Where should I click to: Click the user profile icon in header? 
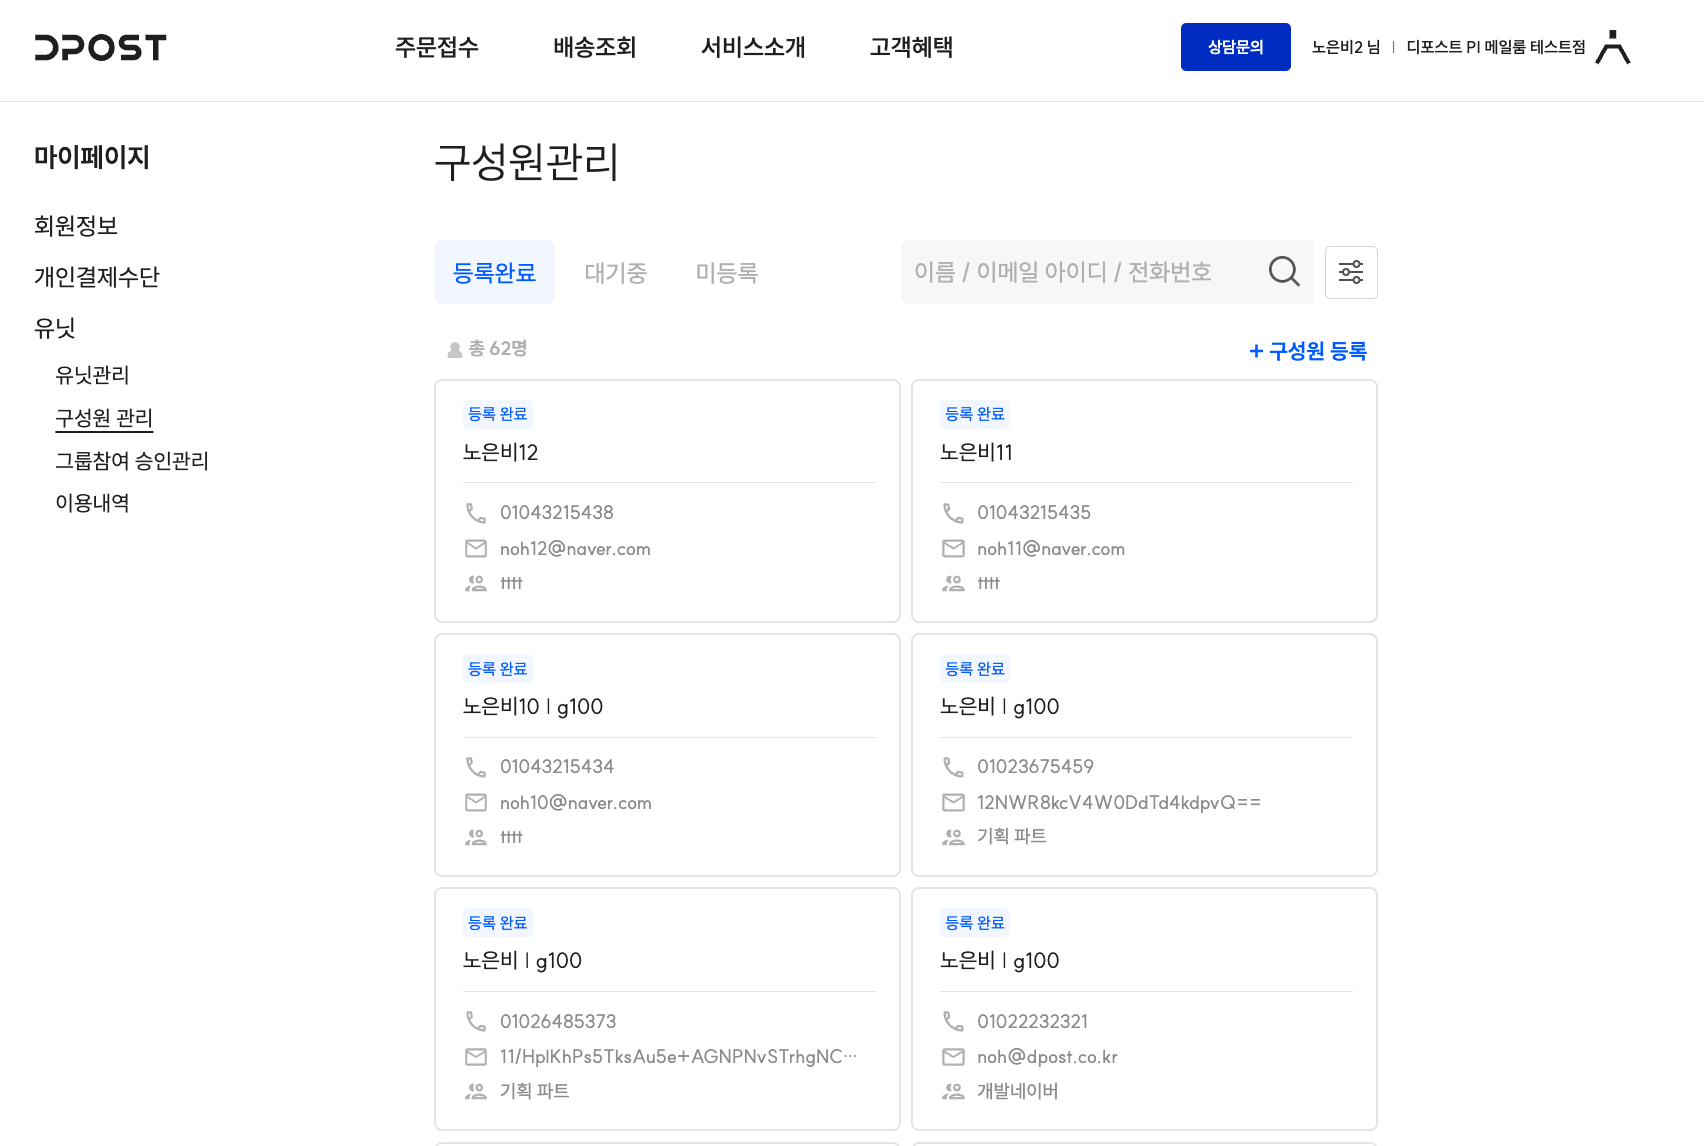1612,47
